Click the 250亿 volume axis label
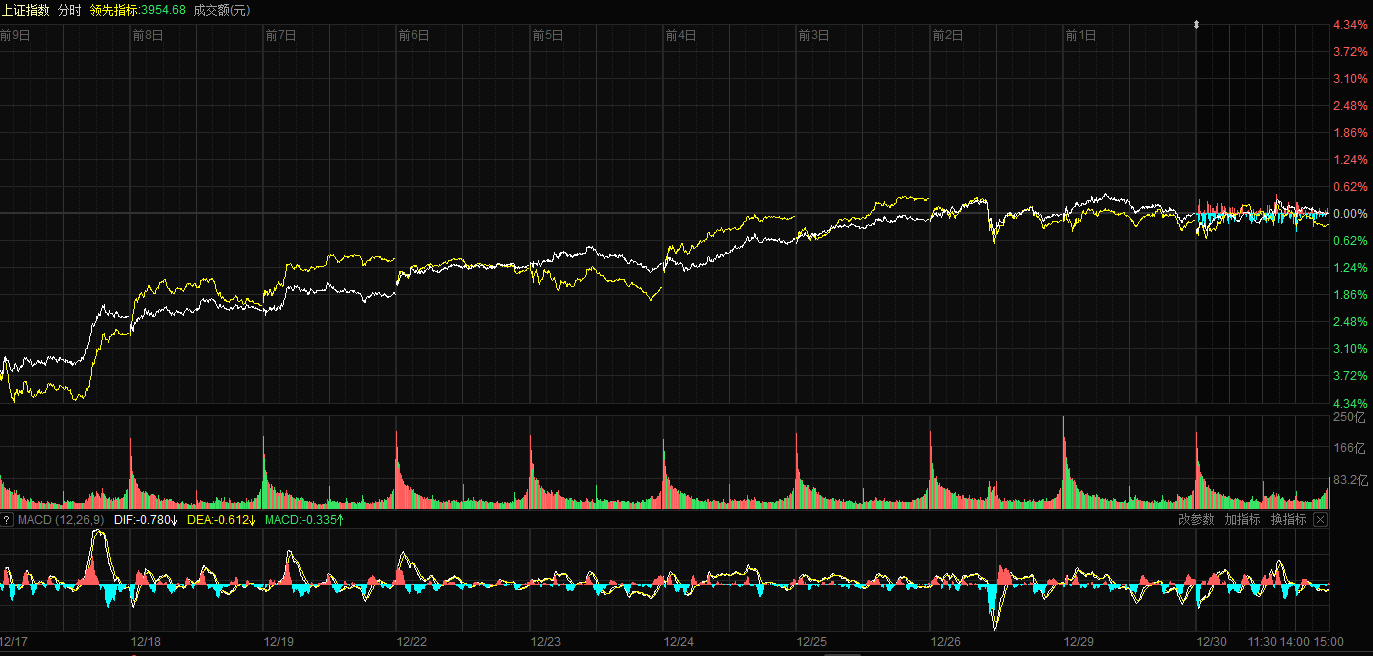 pyautogui.click(x=1349, y=417)
